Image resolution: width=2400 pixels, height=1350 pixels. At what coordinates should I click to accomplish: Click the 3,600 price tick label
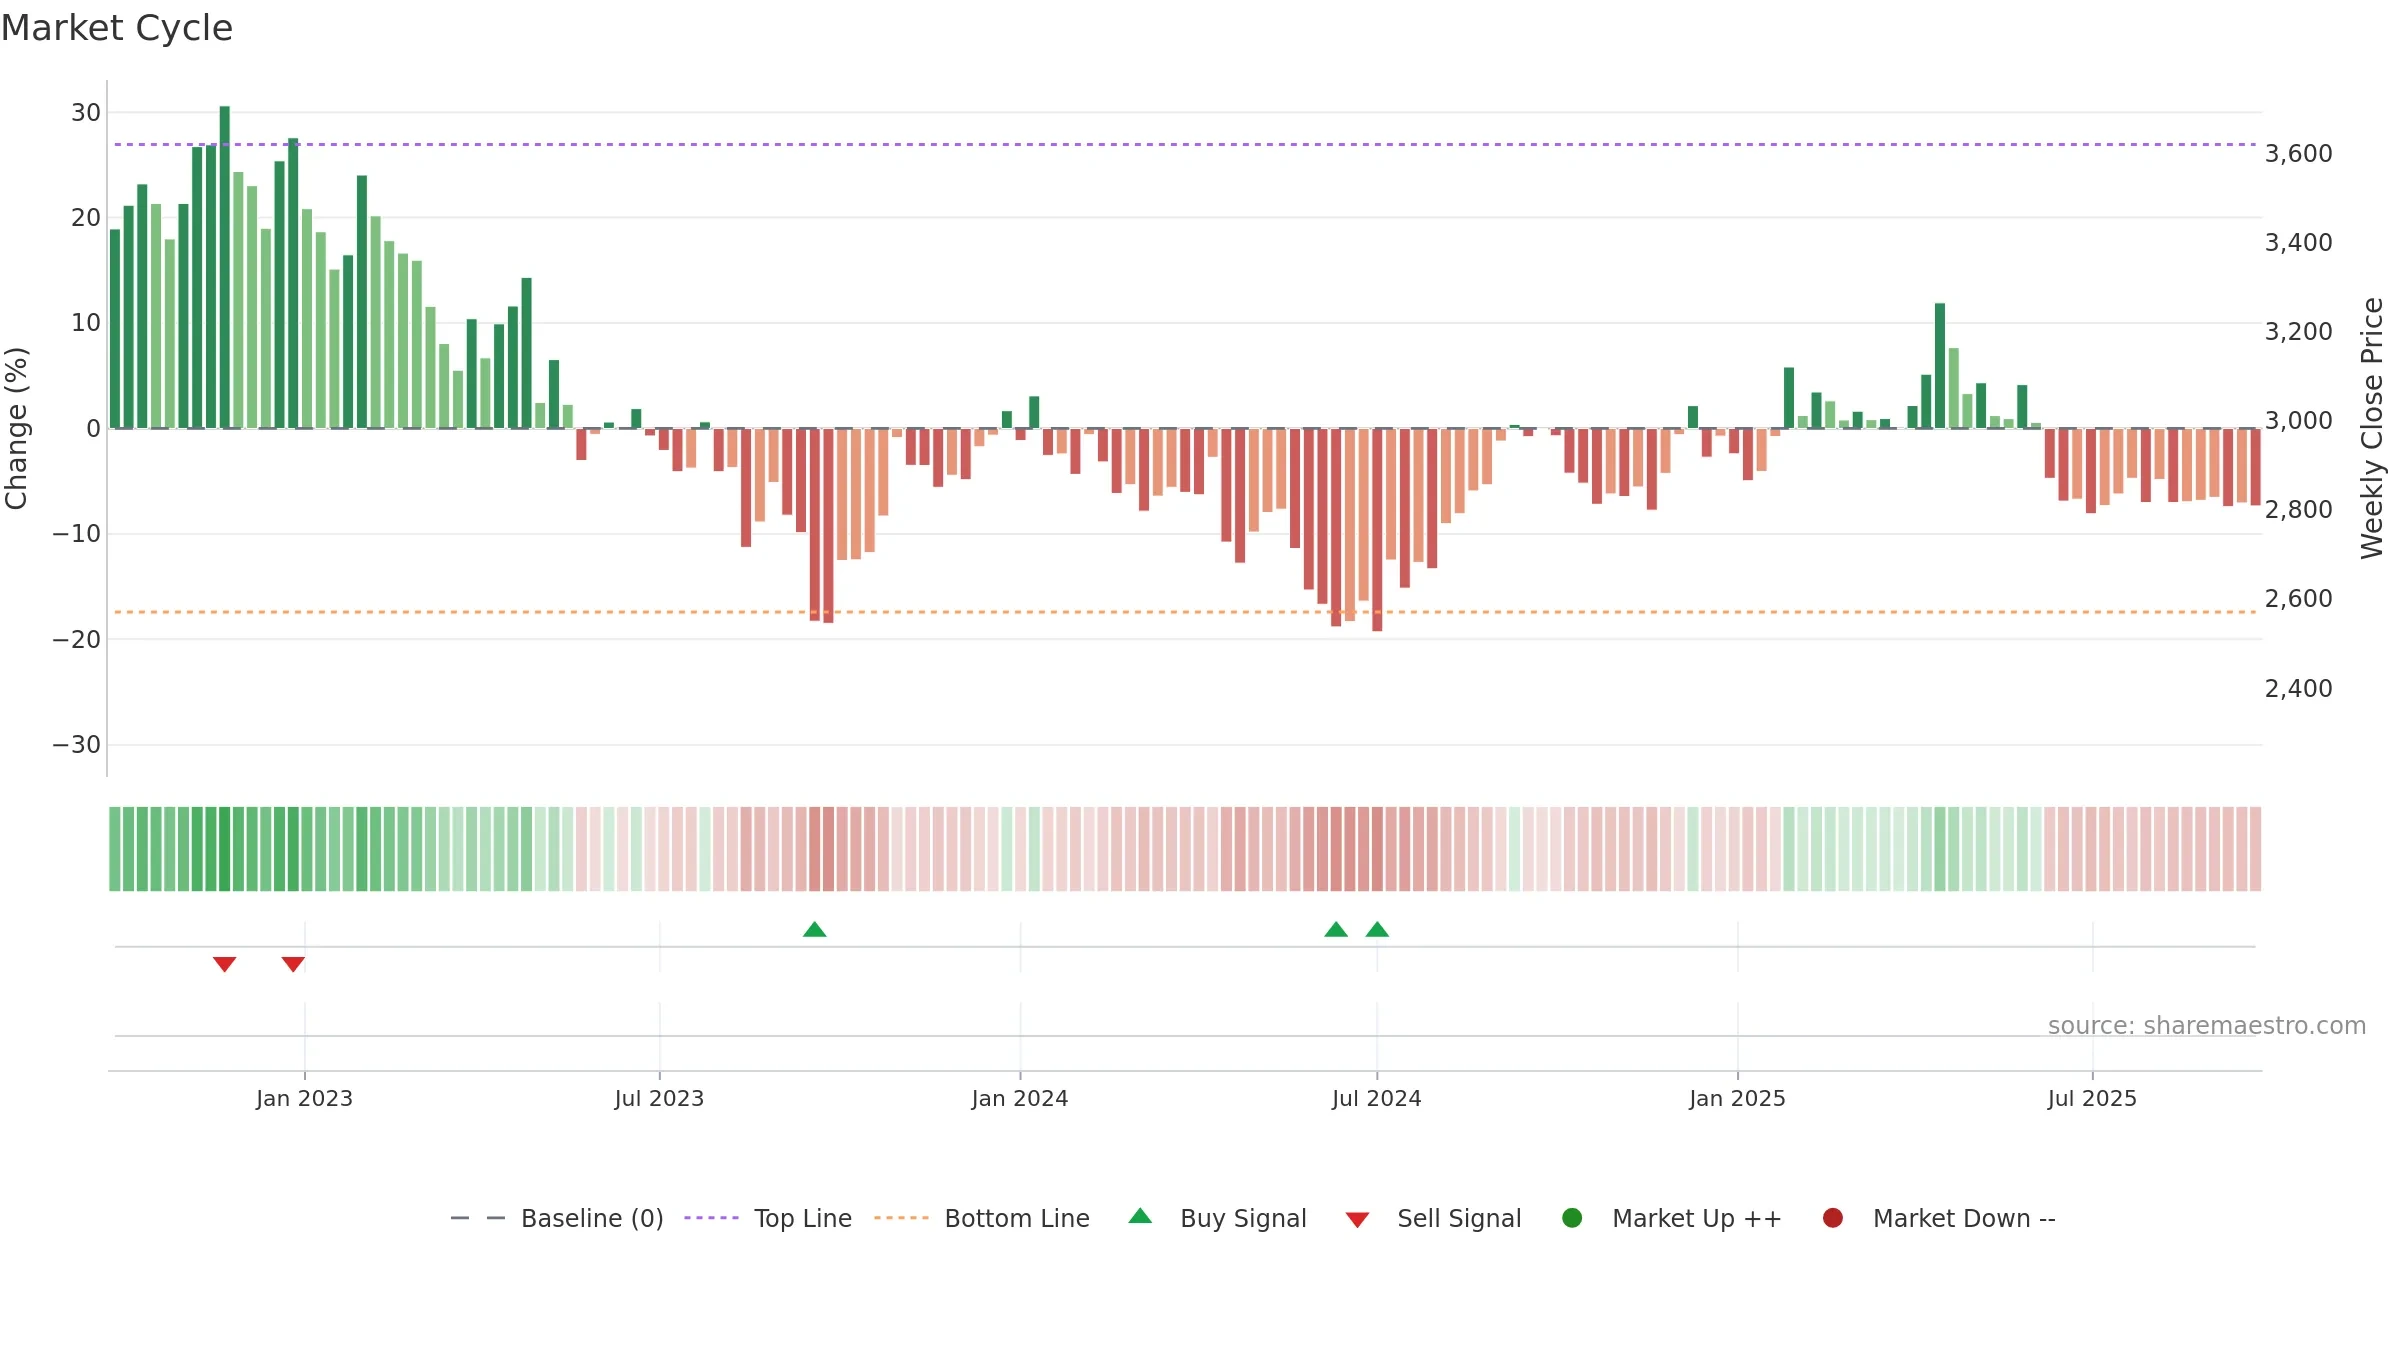pyautogui.click(x=2299, y=154)
